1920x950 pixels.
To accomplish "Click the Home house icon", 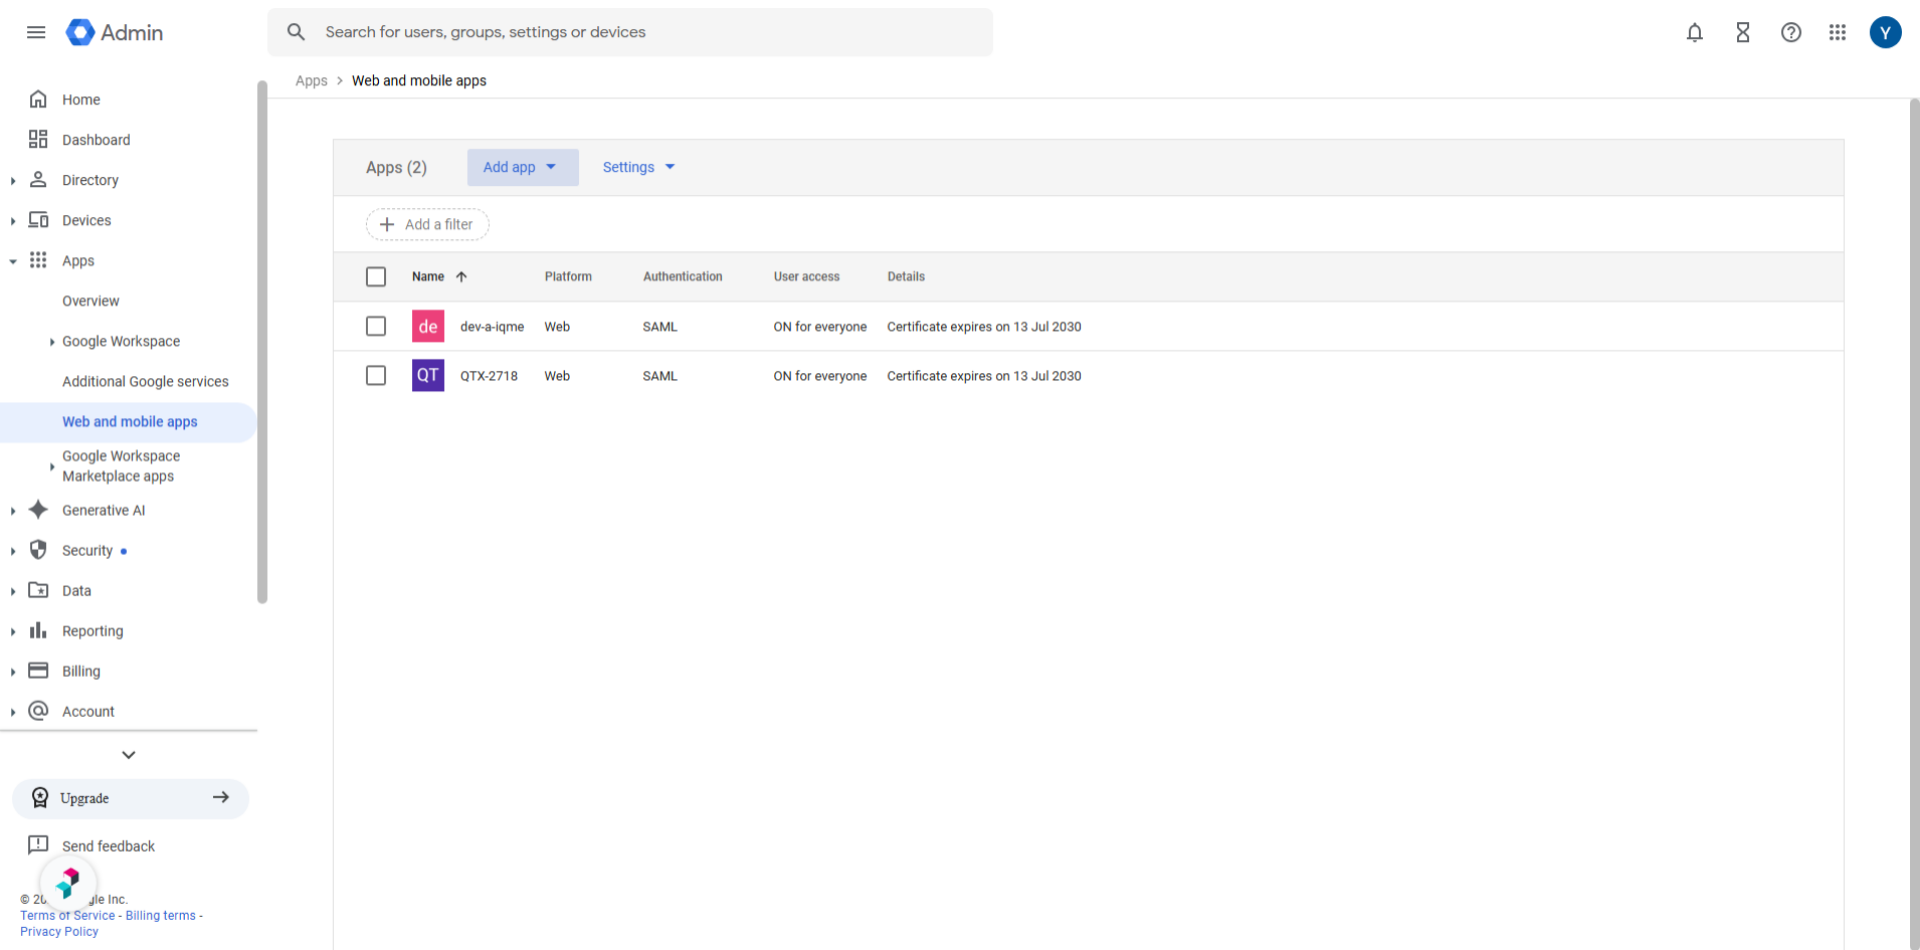I will click(38, 99).
